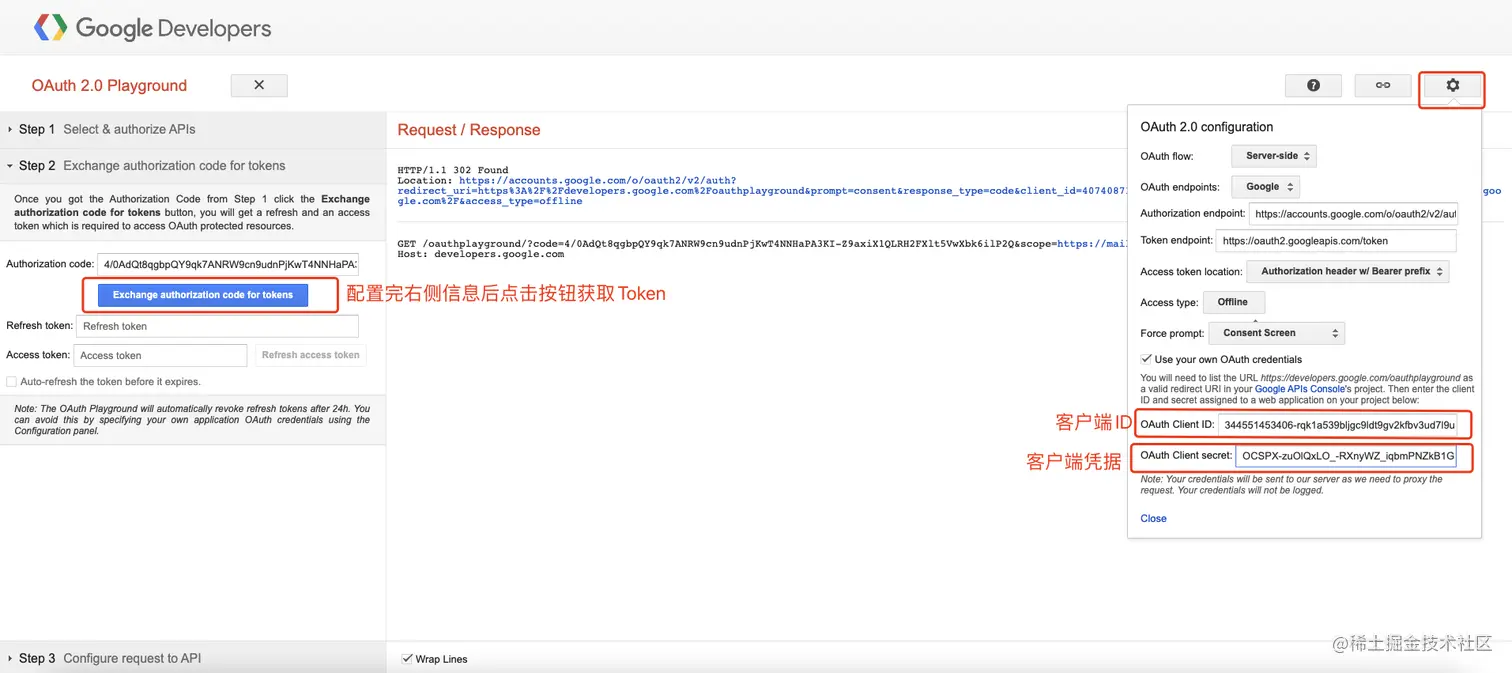Click the Host: developers.google.com line
This screenshot has width=1512, height=673.
pyautogui.click(x=481, y=254)
